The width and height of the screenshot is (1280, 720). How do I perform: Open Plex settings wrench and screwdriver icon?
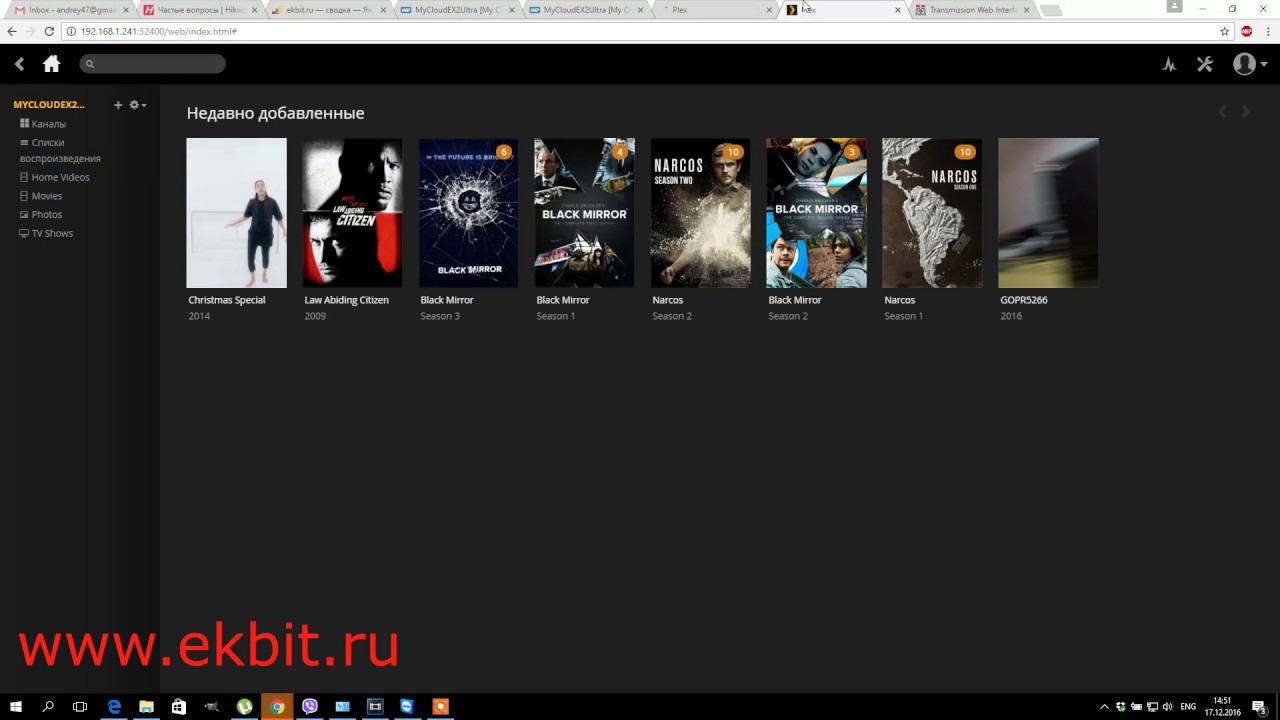(x=1204, y=64)
